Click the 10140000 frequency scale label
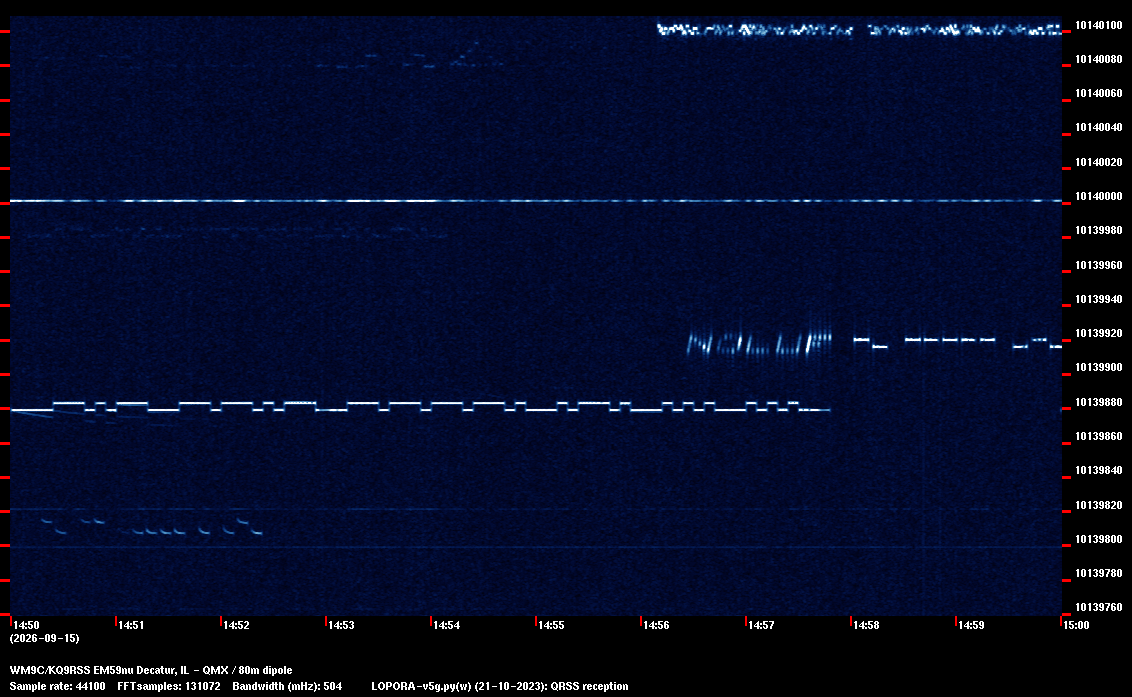The width and height of the screenshot is (1132, 697). (1099, 196)
